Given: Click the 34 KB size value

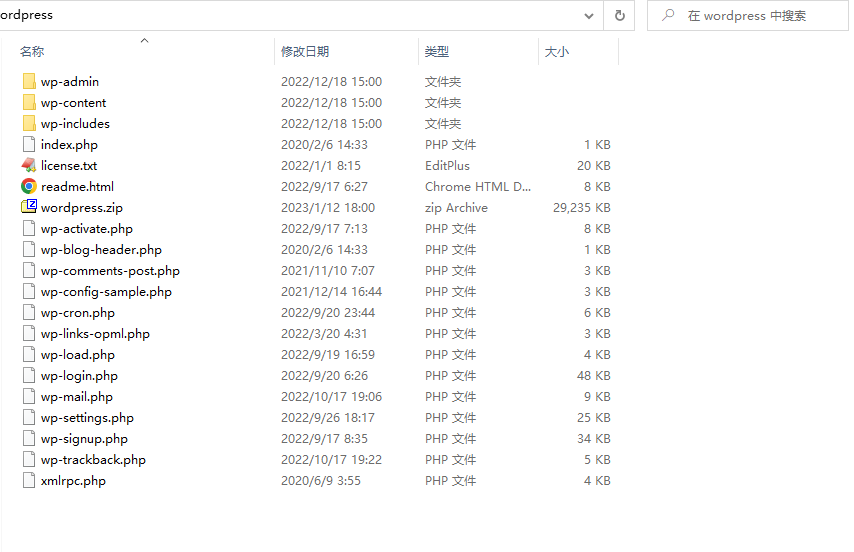Looking at the screenshot, I should 594,439.
